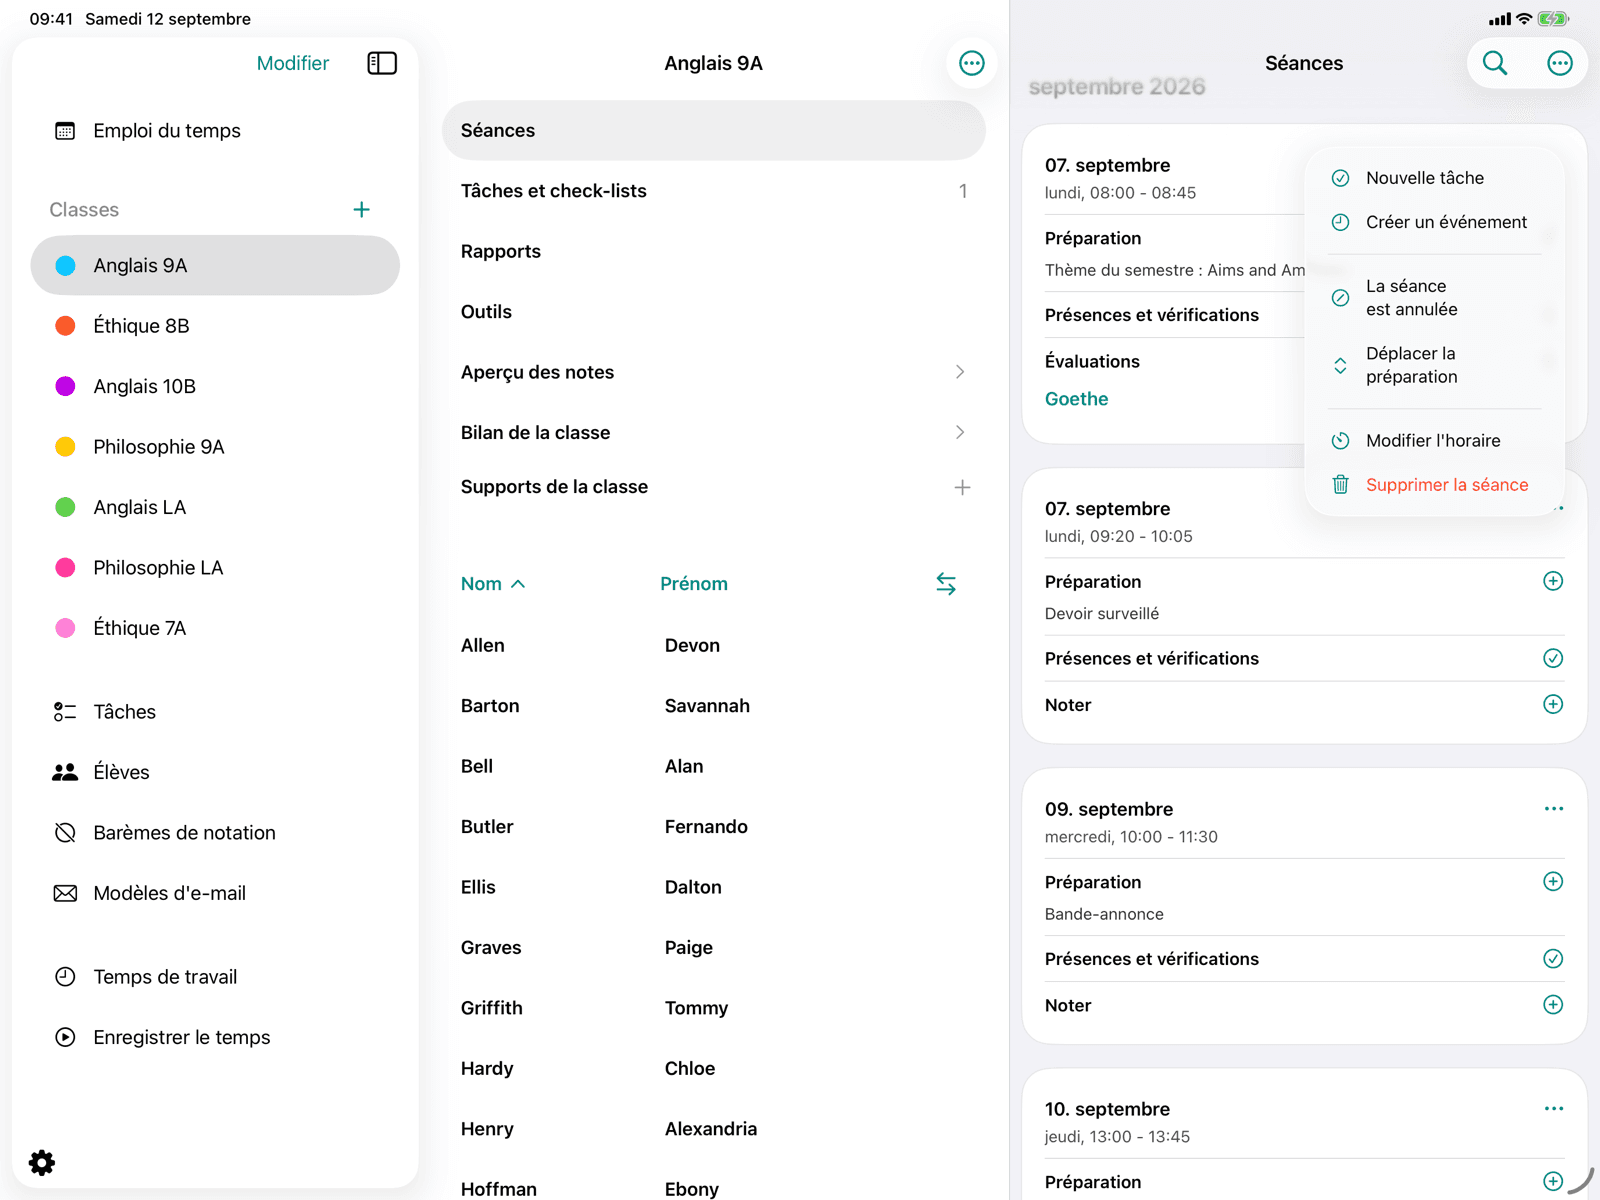Open the Anglais 9A more options button

point(971,63)
